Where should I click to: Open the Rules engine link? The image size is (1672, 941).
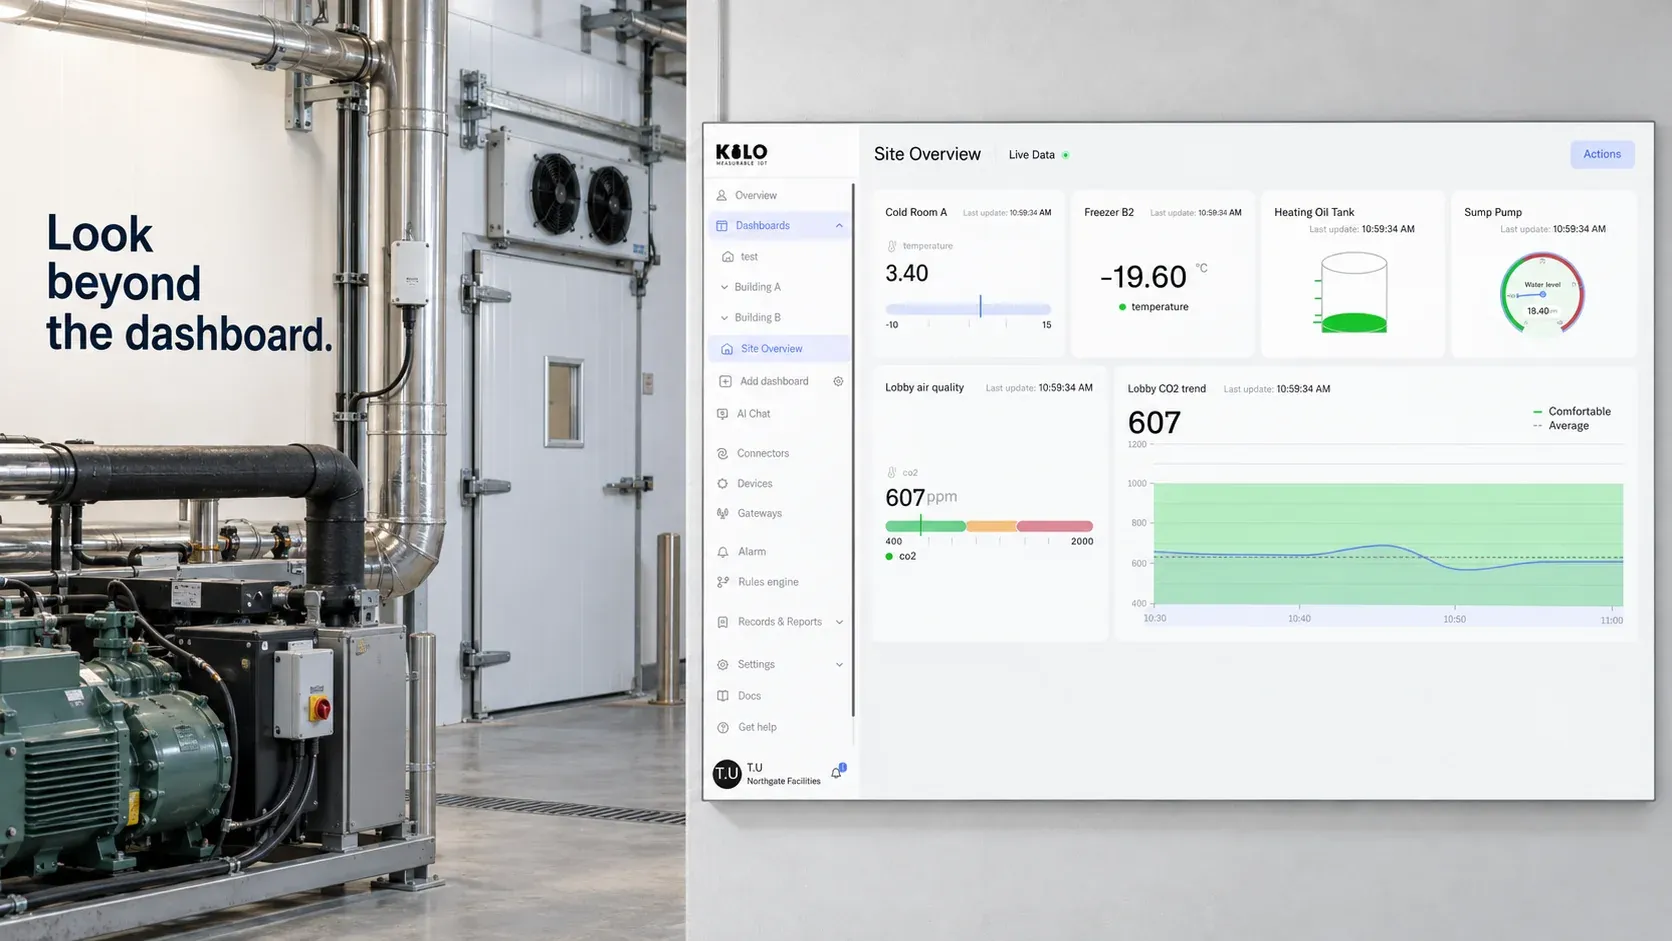[768, 582]
